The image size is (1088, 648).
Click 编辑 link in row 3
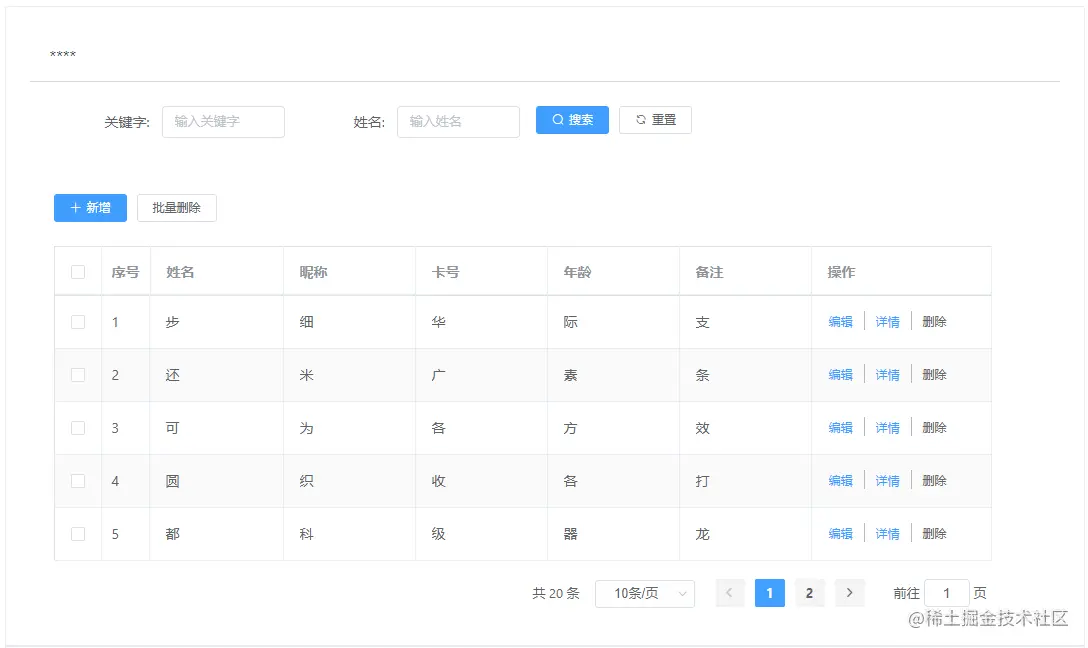(840, 427)
